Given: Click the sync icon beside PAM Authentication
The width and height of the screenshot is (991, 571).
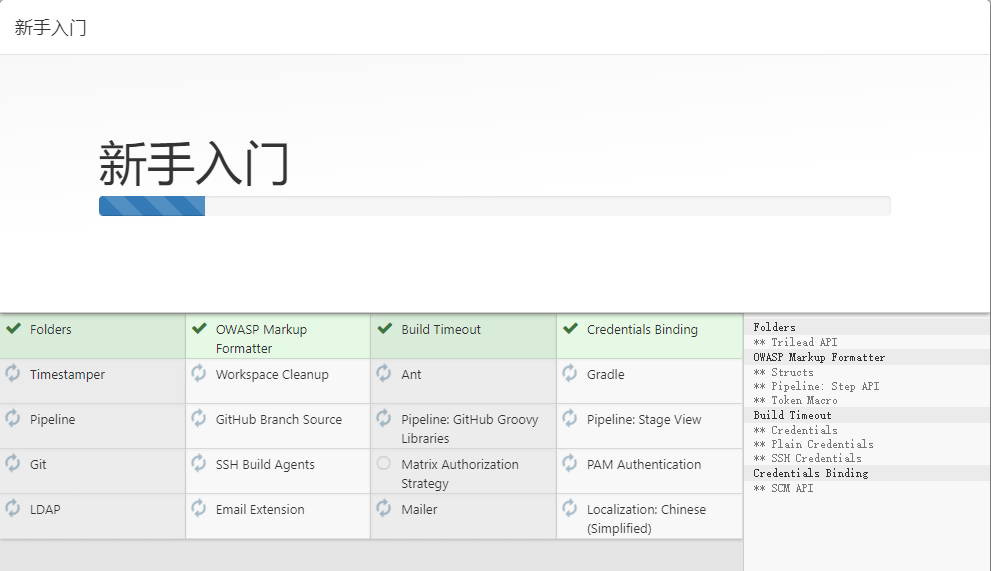Looking at the screenshot, I should (x=570, y=464).
